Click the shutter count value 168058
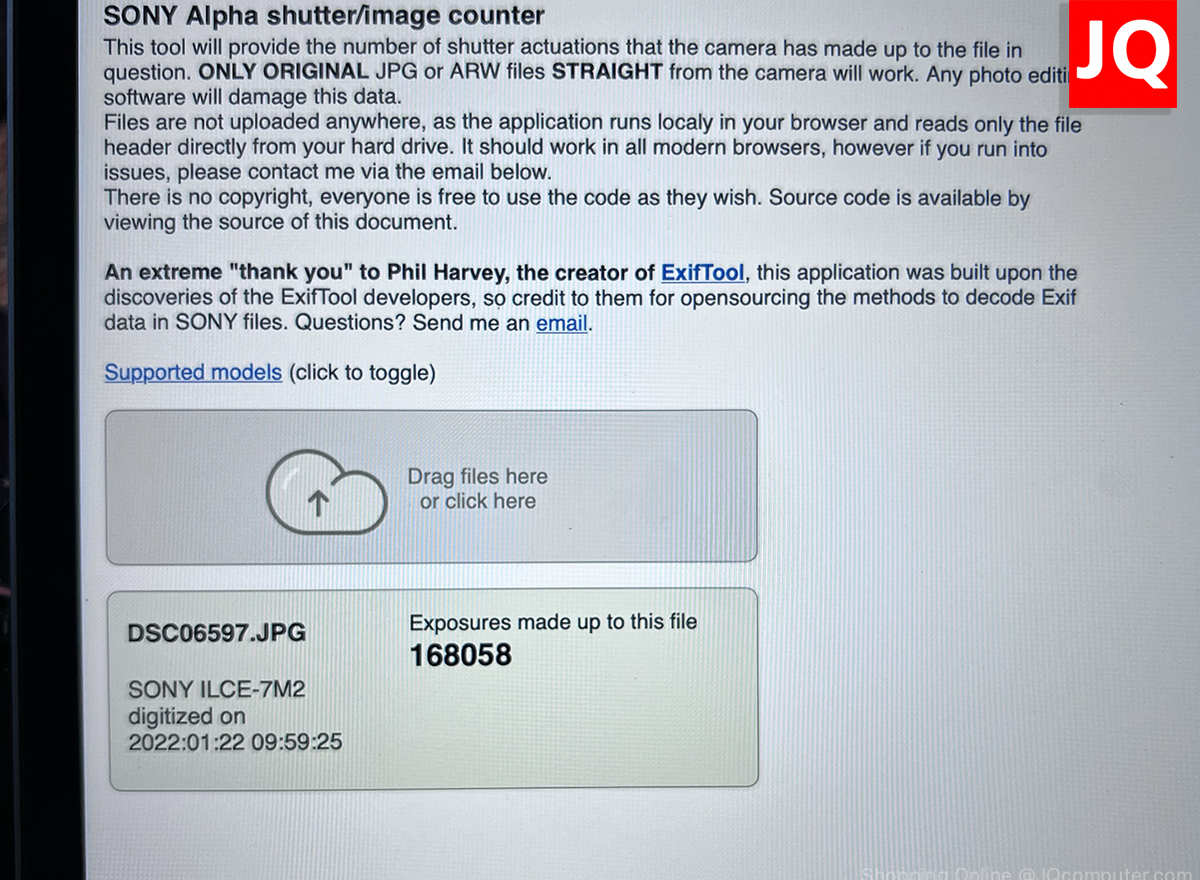This screenshot has width=1200, height=880. click(461, 656)
